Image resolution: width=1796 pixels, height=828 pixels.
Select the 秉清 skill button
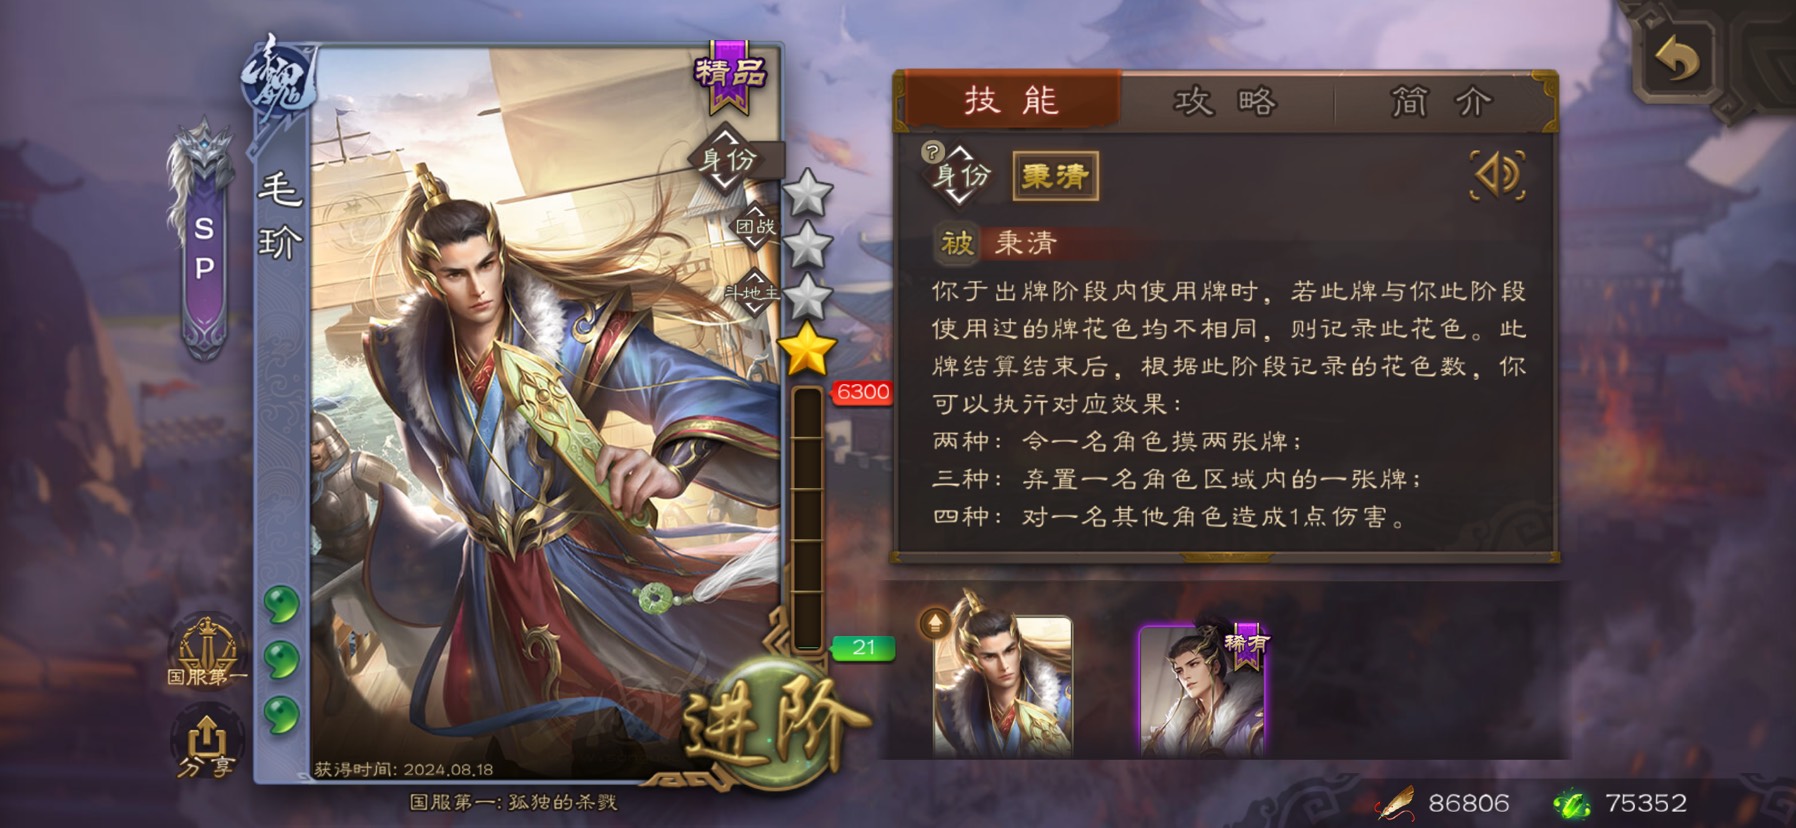click(x=1055, y=176)
